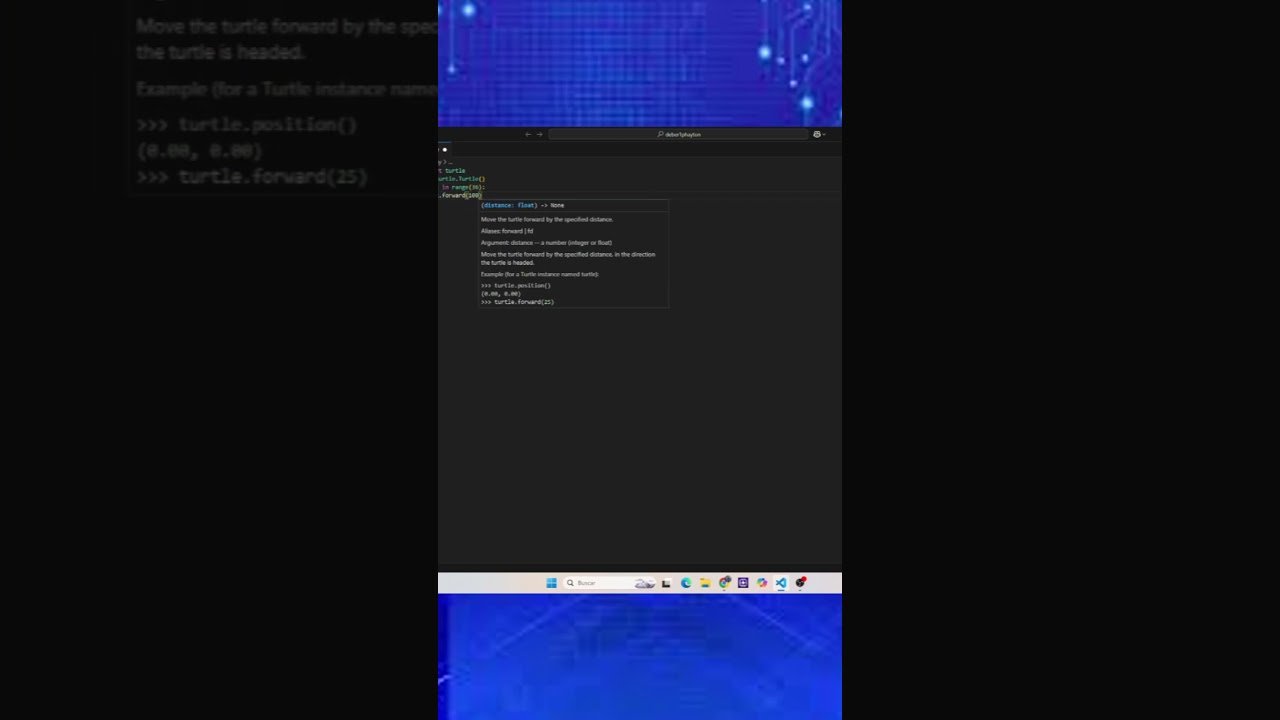Click the command center search box
The height and width of the screenshot is (720, 1280).
(678, 134)
